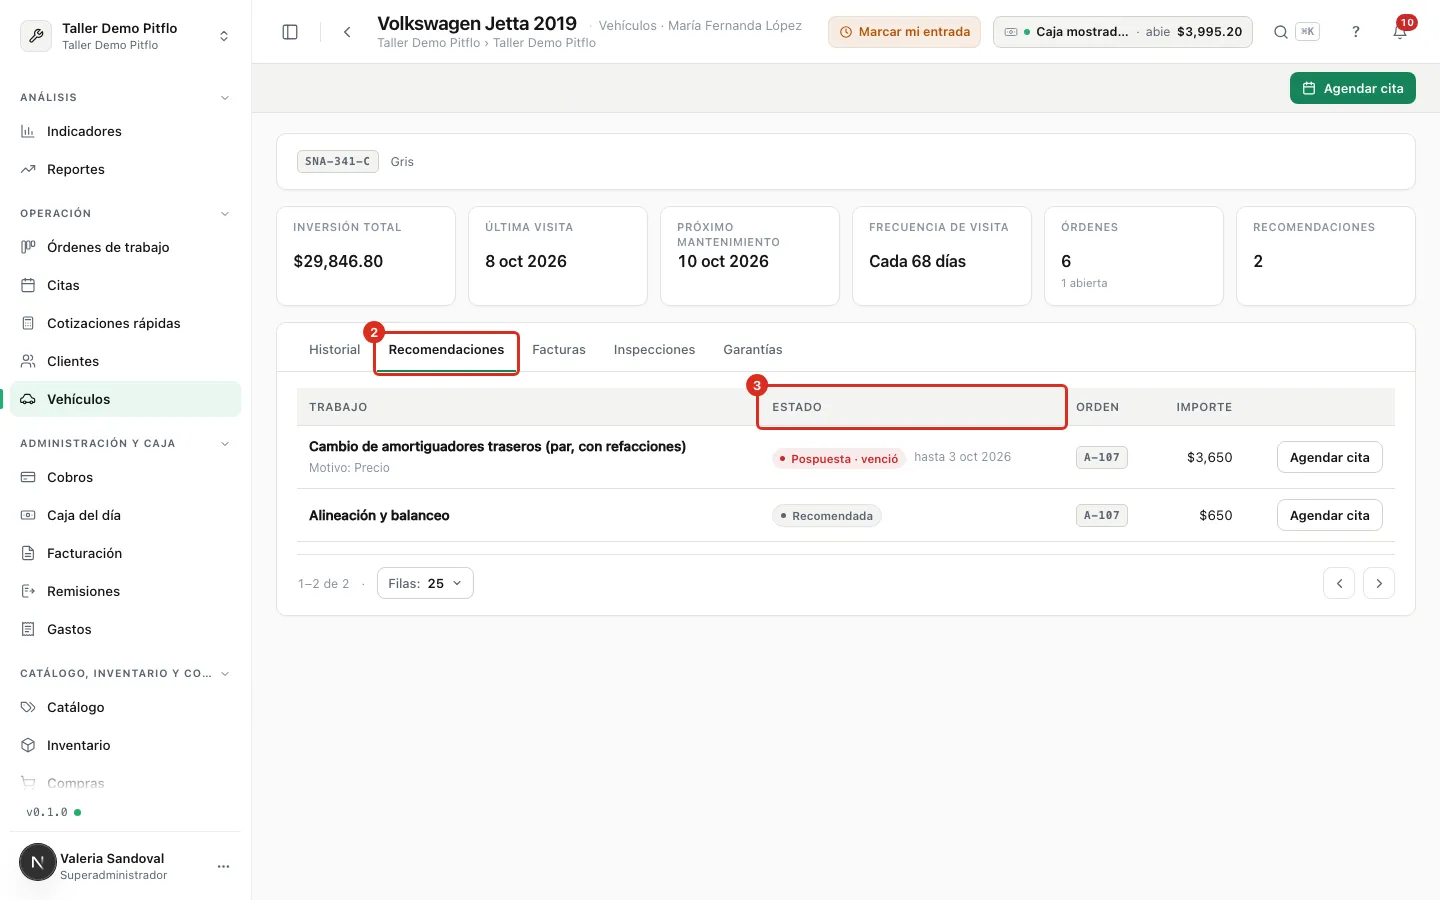Go to next page of recommendations

coord(1378,583)
